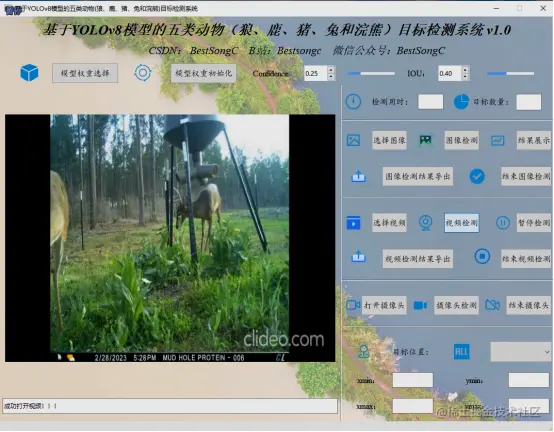Viewport: 554px width, 432px height.
Task: Click the blue ALL icon
Action: point(461,352)
